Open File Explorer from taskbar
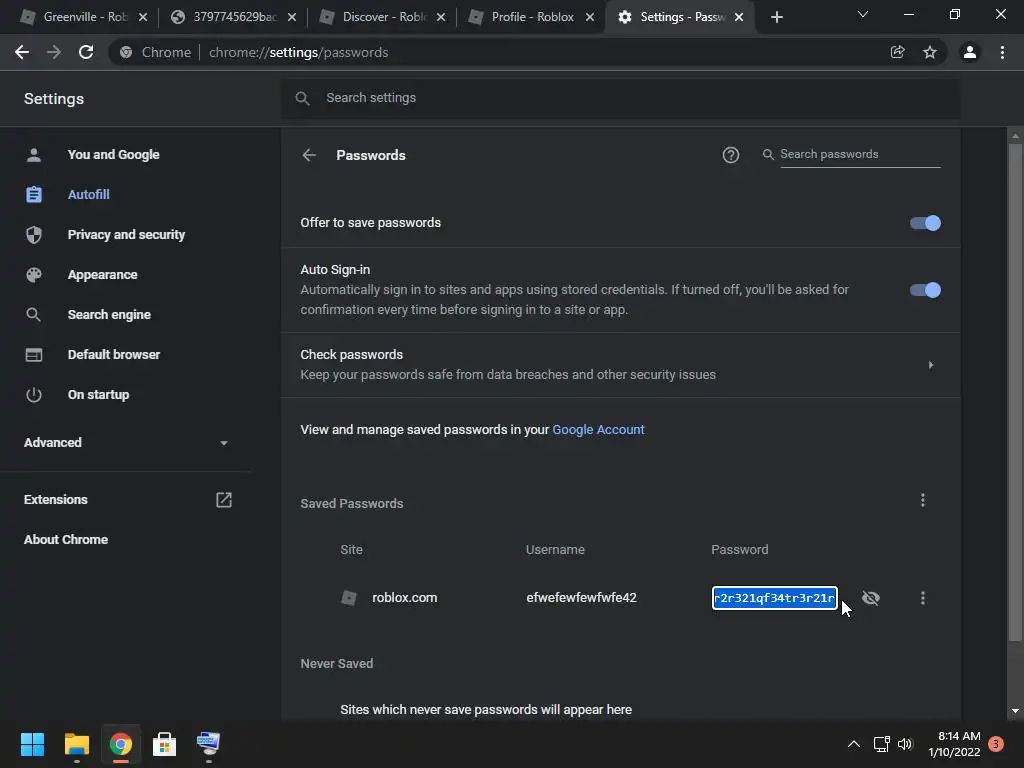This screenshot has width=1024, height=768. click(x=76, y=744)
